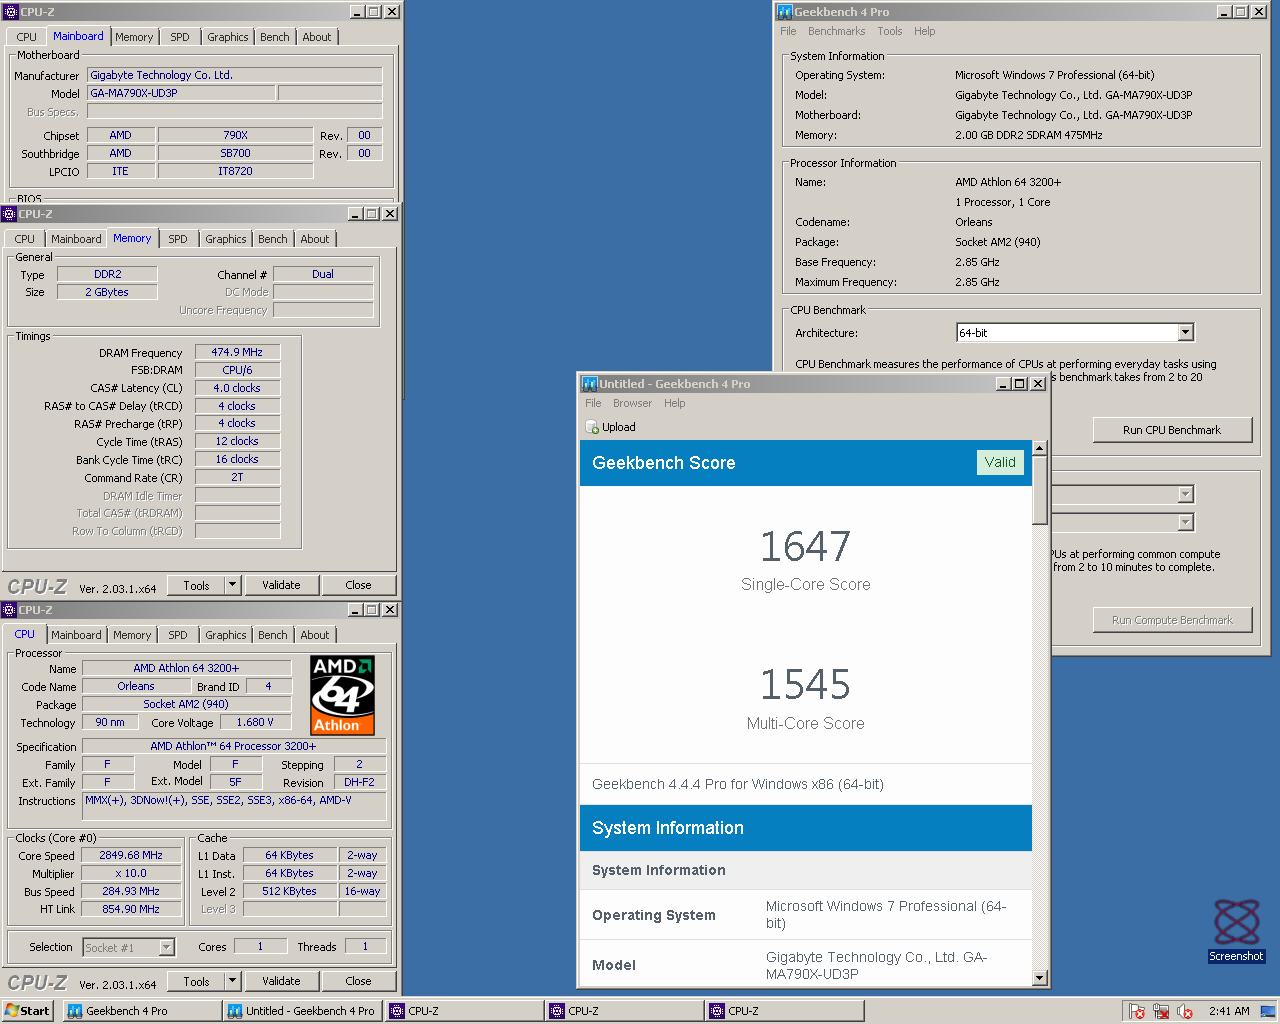1280x1024 pixels.
Task: Select SPD tab in top CPU-Z window
Action: (x=180, y=37)
